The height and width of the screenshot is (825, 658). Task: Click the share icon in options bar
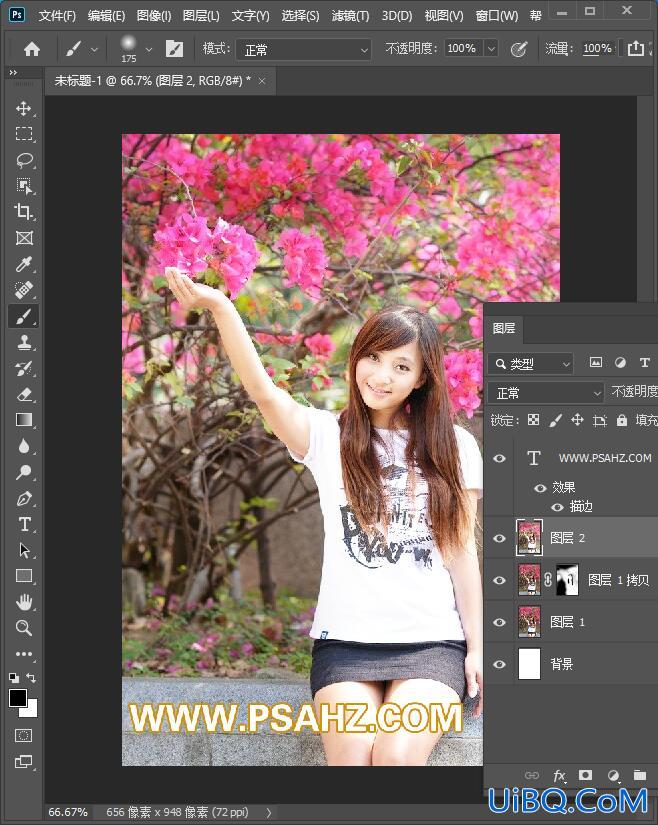(636, 49)
